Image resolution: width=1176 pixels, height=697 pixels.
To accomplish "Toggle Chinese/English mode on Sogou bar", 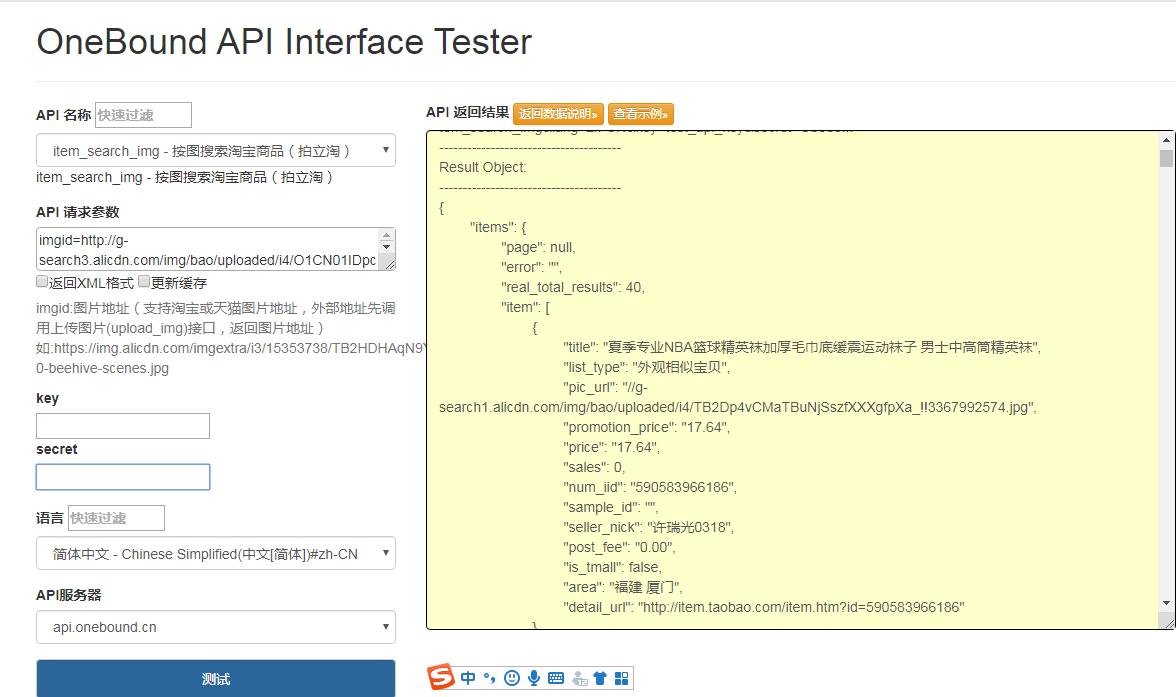I will point(468,678).
